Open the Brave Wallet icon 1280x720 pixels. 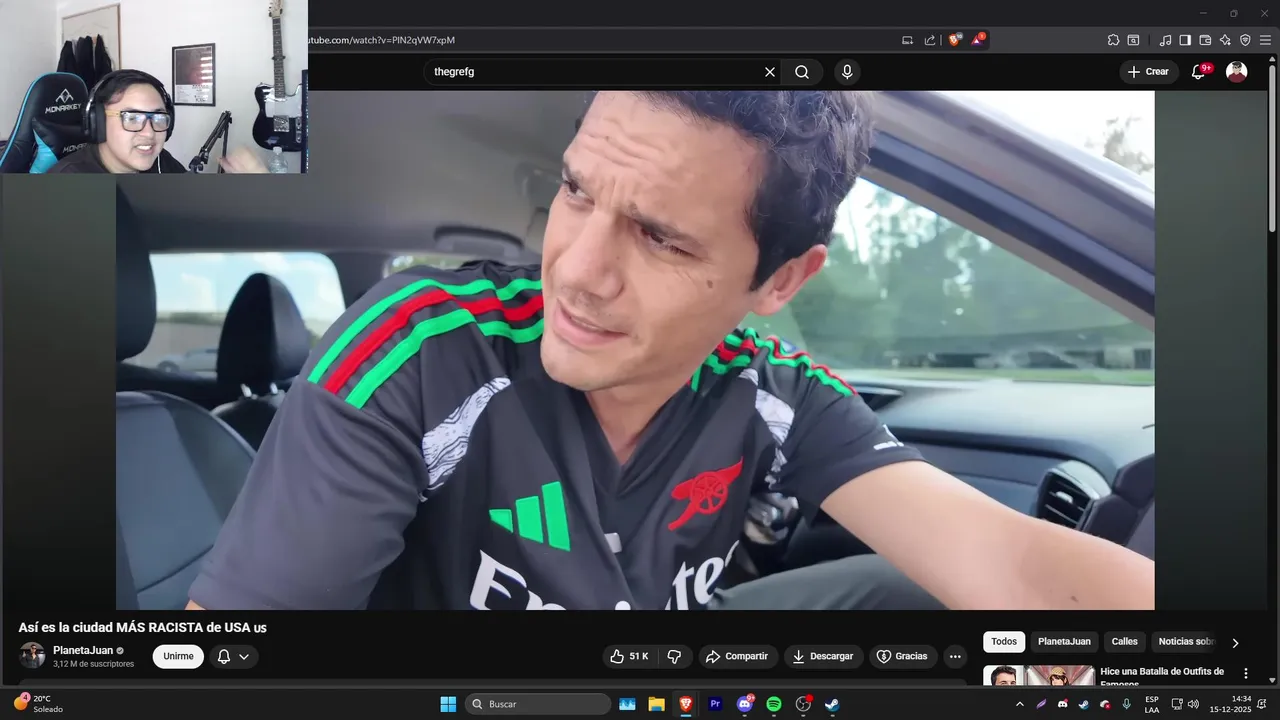[x=1205, y=40]
